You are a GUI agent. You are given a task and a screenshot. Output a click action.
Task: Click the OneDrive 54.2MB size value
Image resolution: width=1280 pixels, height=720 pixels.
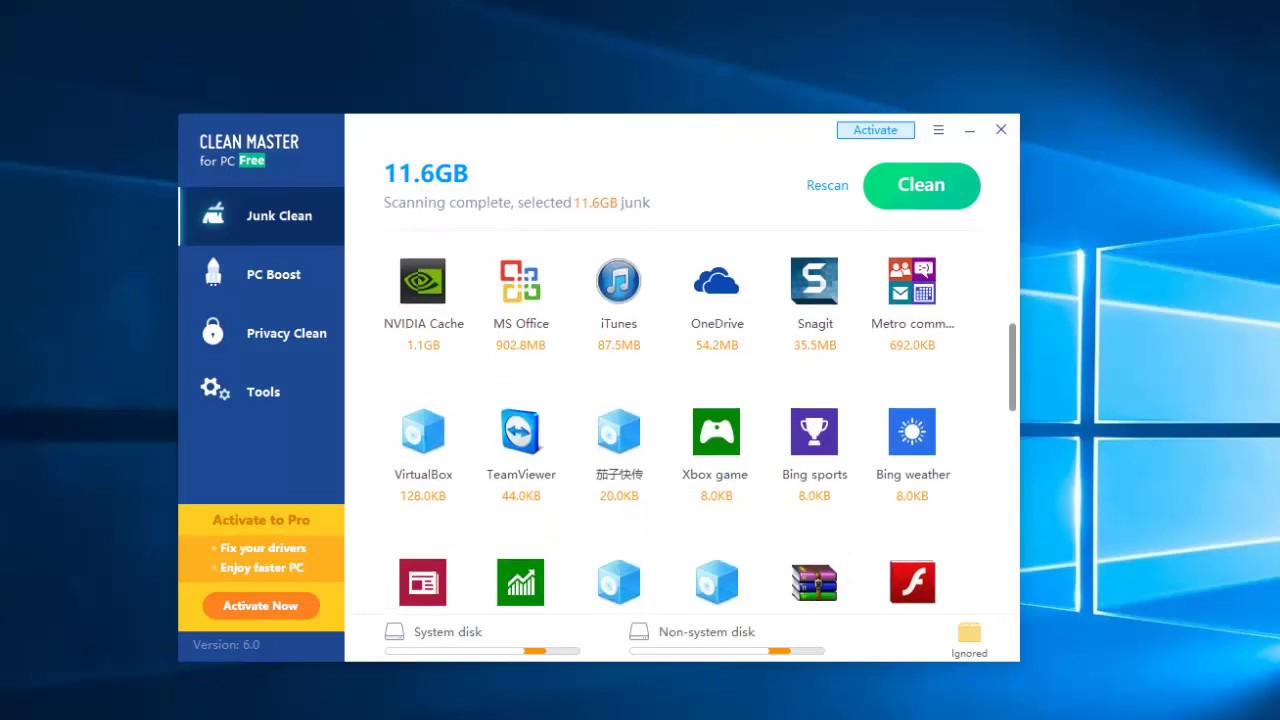[717, 345]
